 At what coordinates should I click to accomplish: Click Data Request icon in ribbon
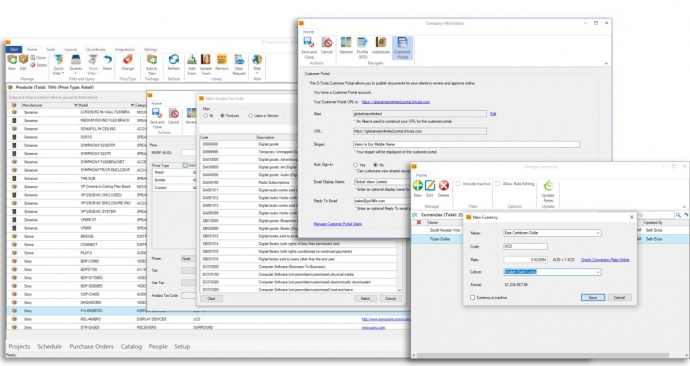(x=239, y=60)
